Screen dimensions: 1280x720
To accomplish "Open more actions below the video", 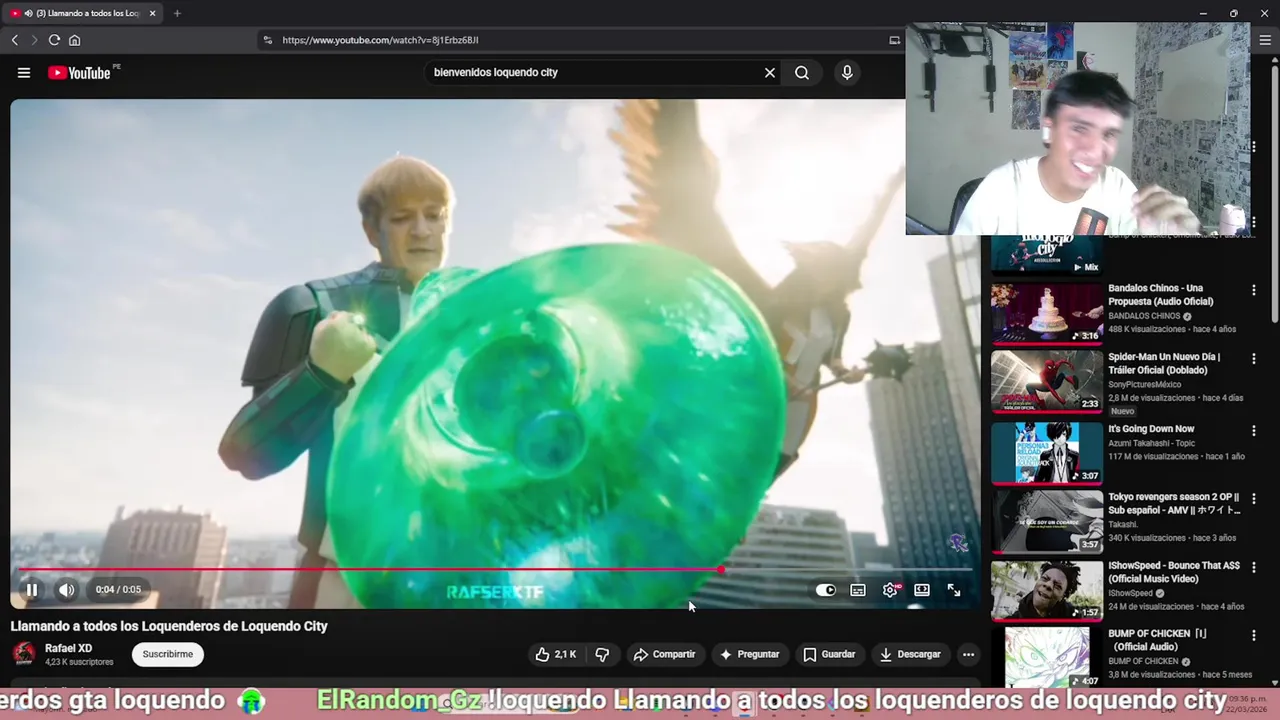I will [x=968, y=654].
